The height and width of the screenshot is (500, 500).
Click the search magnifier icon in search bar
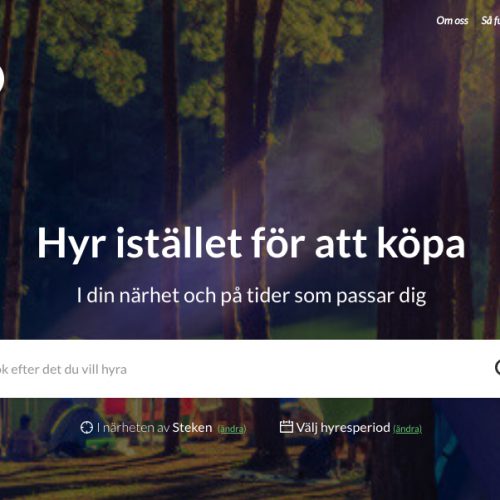(497, 368)
